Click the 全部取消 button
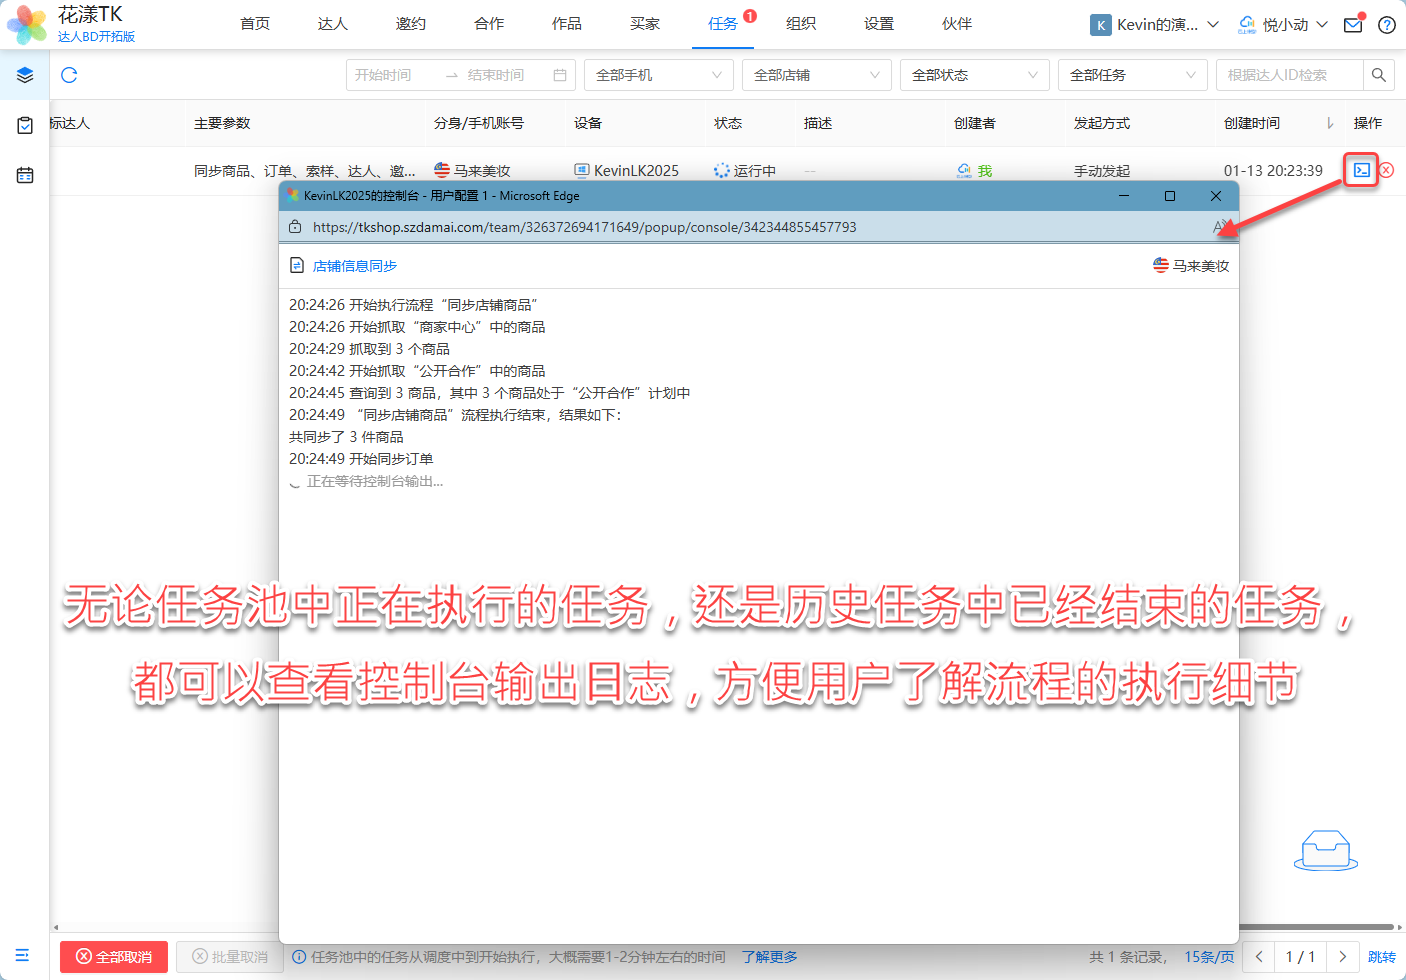This screenshot has width=1406, height=980. click(114, 957)
